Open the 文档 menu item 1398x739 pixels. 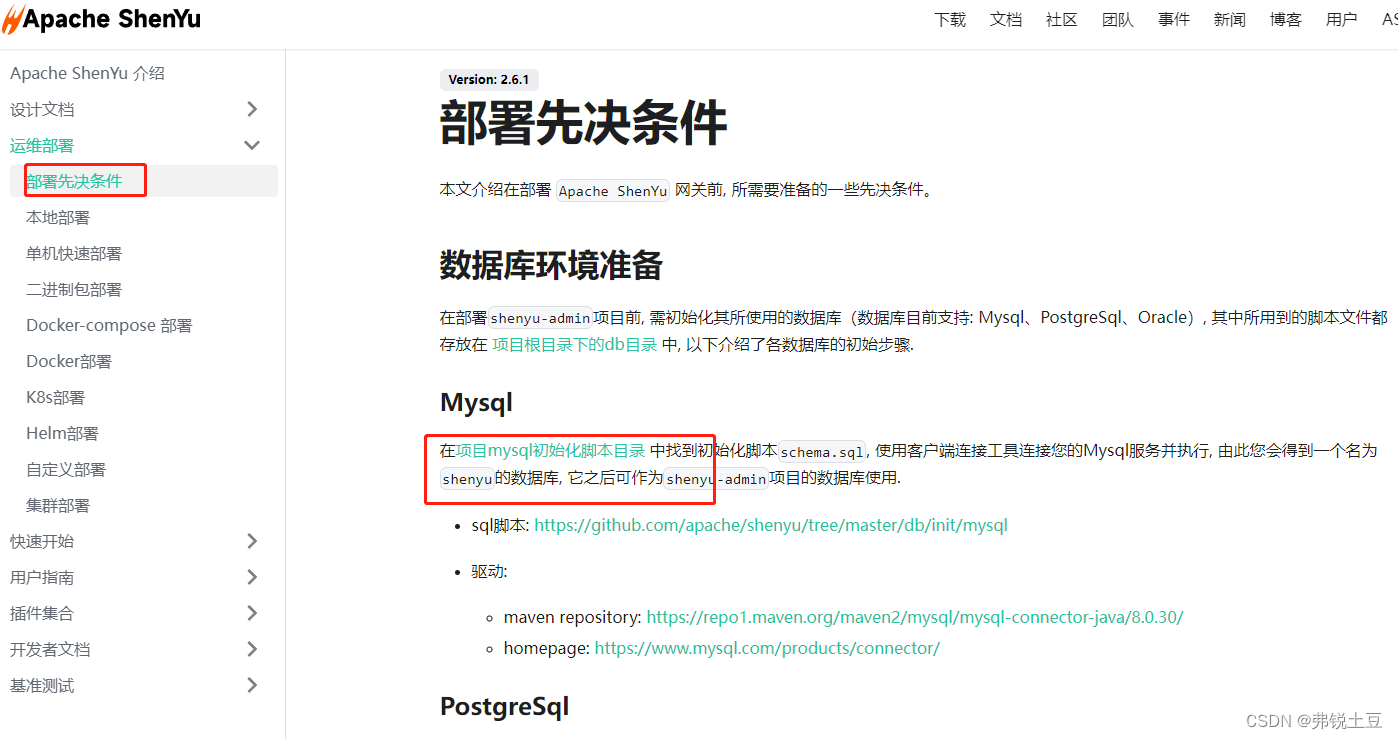point(1005,18)
